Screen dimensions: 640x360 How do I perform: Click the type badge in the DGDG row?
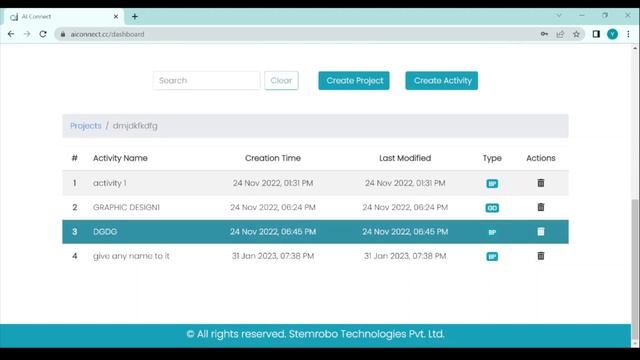(492, 232)
